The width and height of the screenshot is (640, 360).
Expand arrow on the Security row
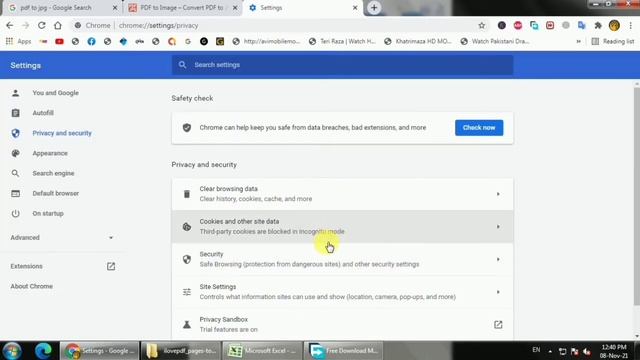point(498,259)
